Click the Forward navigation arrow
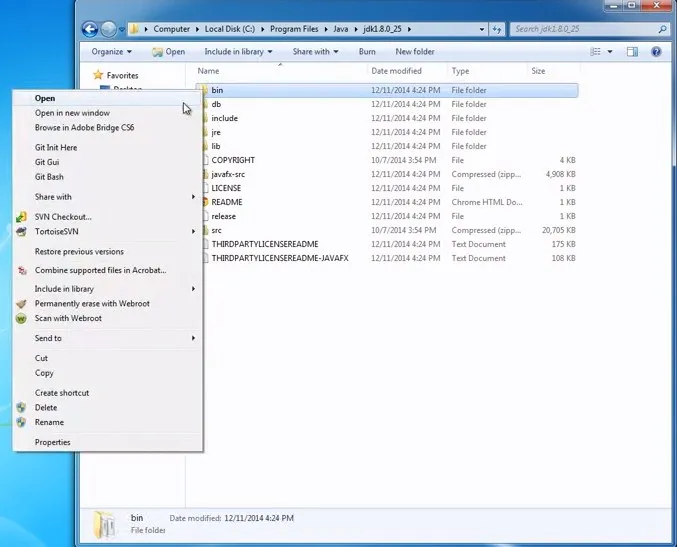The image size is (677, 547). [x=108, y=29]
